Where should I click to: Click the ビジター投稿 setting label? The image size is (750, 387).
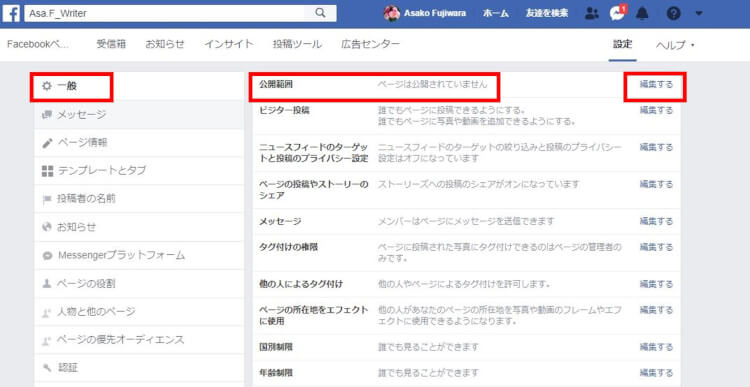pyautogui.click(x=284, y=111)
